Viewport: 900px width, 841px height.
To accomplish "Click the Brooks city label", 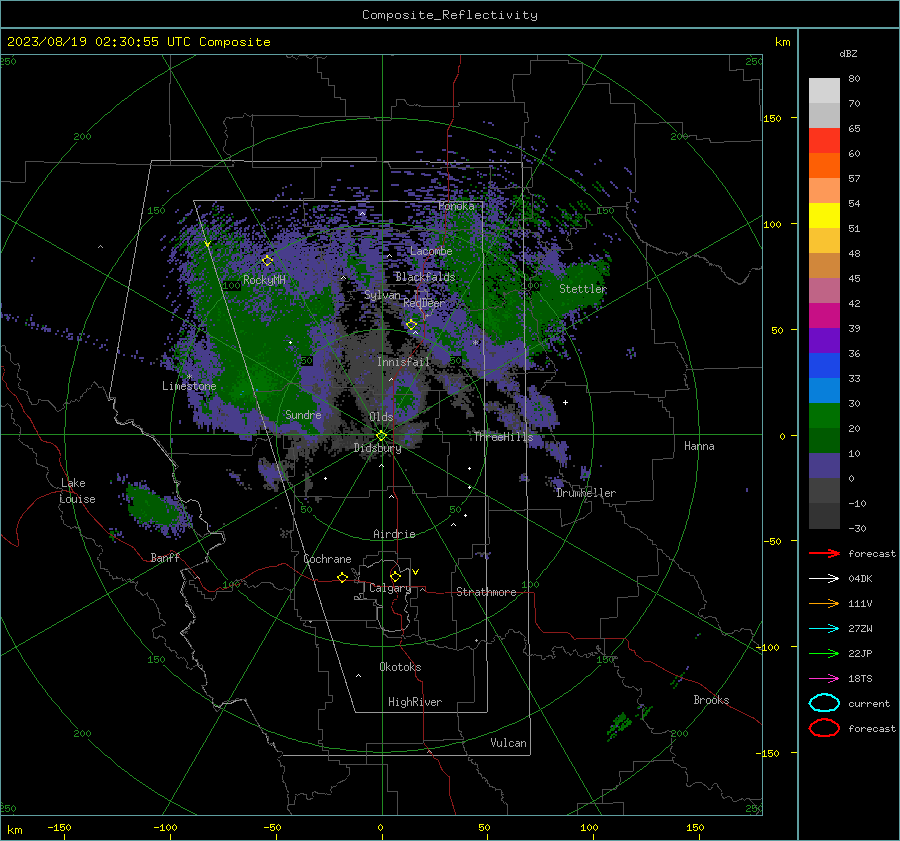I will point(711,700).
